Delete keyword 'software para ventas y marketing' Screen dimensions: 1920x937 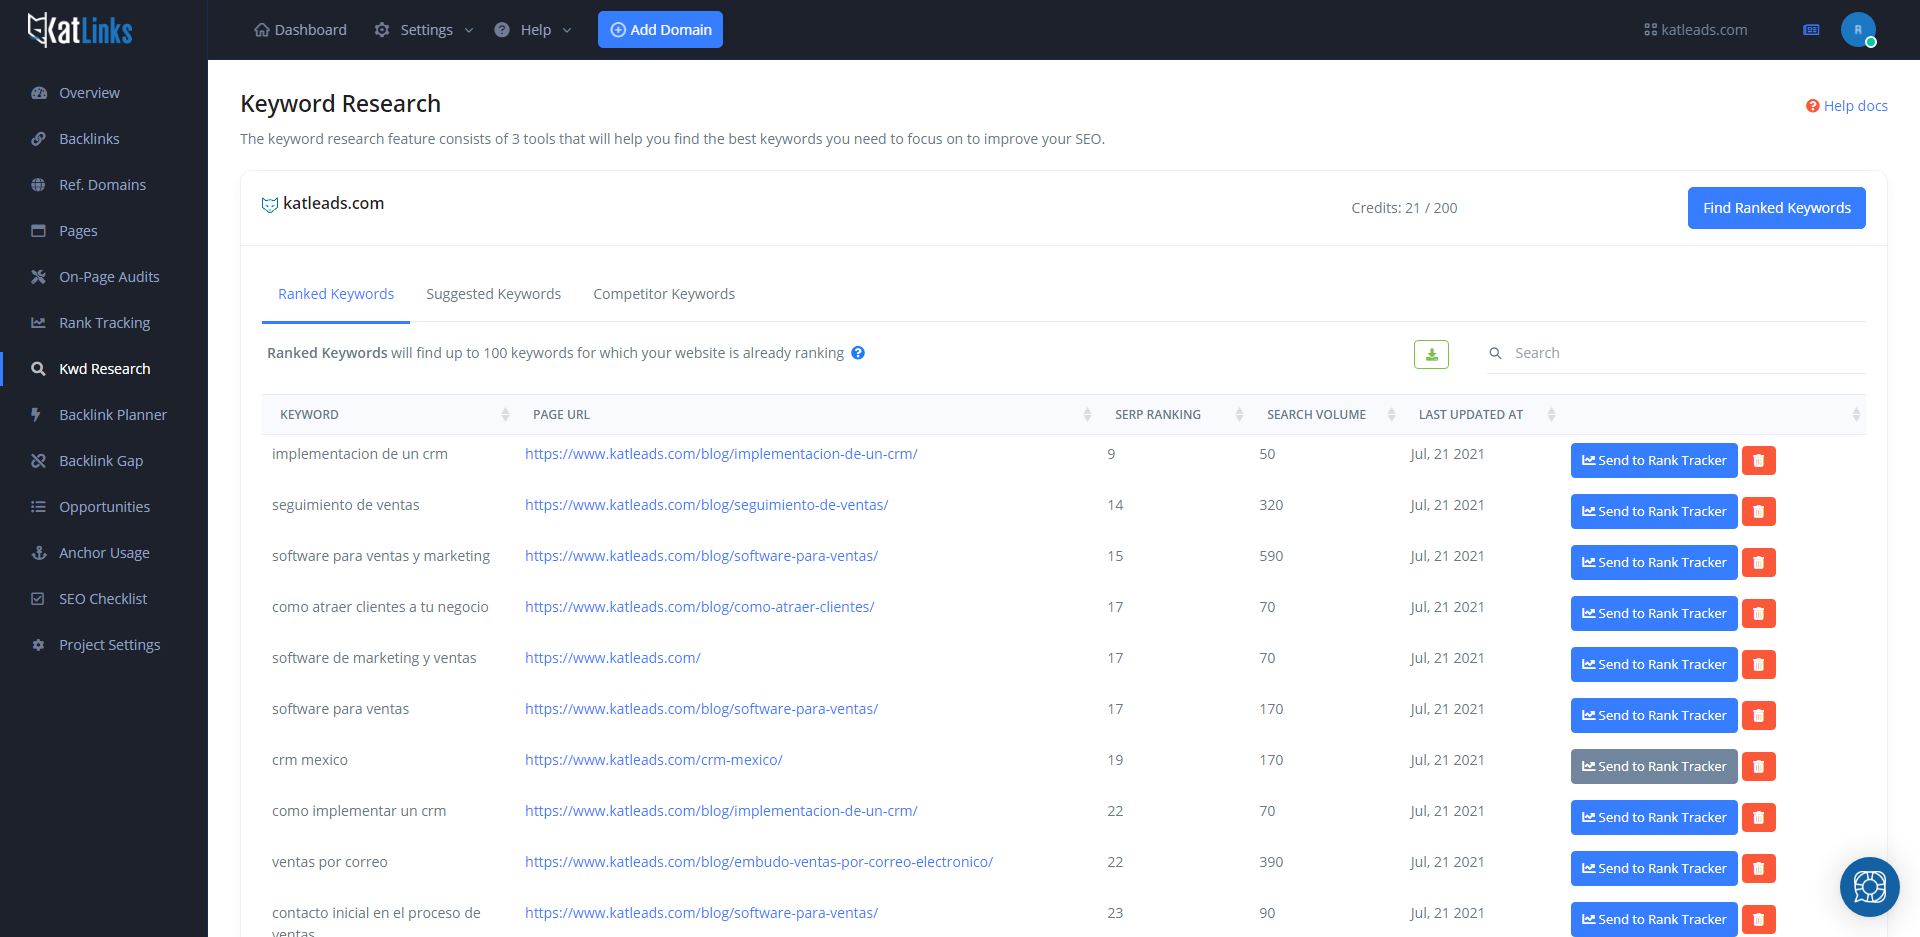[1758, 563]
